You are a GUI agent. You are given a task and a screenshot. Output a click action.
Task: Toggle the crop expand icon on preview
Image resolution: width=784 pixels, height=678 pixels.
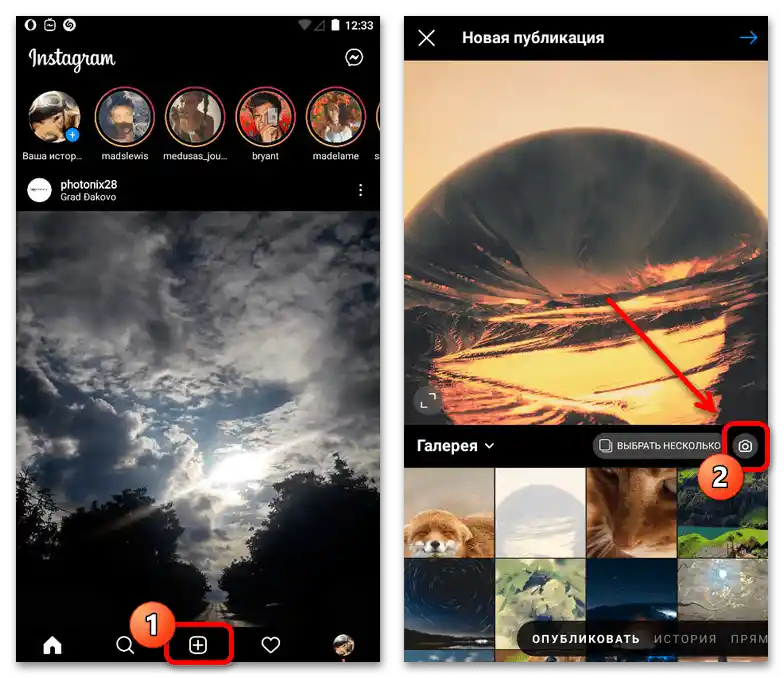(x=428, y=400)
